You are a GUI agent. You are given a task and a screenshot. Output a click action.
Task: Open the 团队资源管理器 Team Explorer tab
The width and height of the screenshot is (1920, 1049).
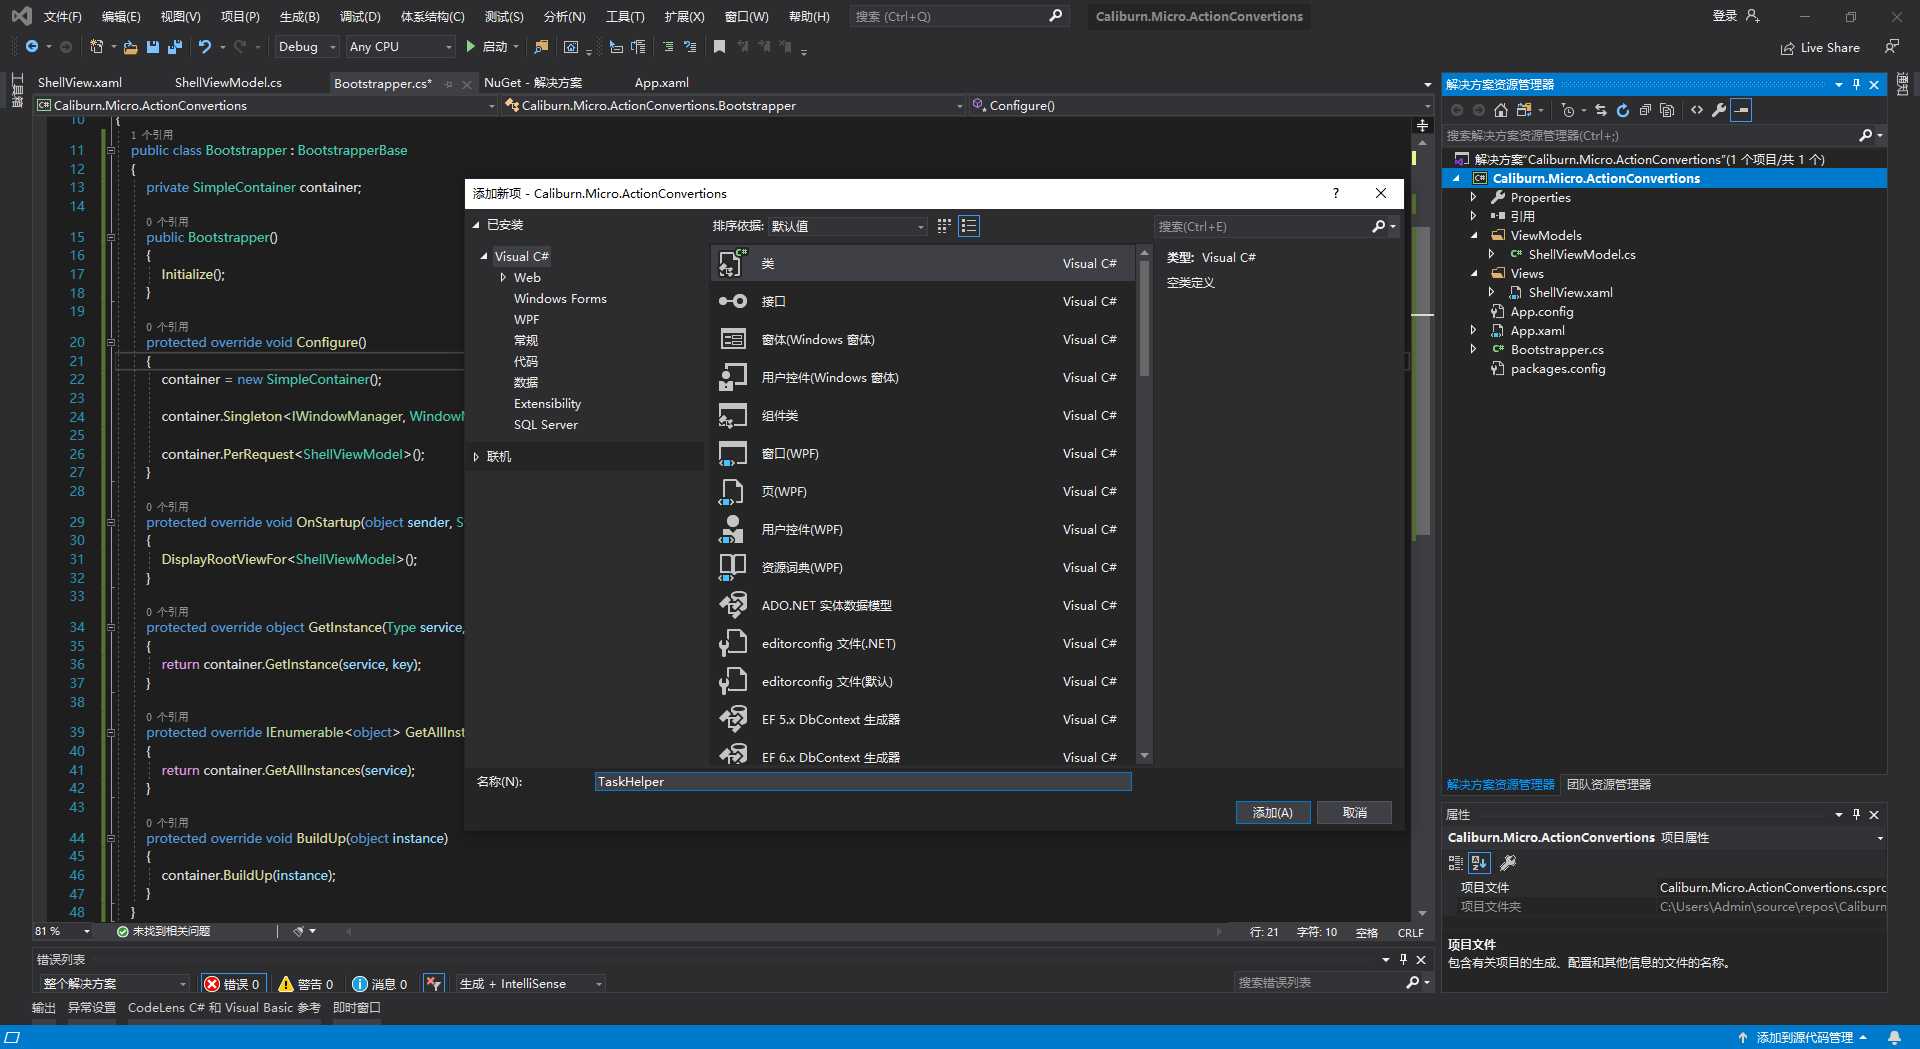(x=1608, y=785)
